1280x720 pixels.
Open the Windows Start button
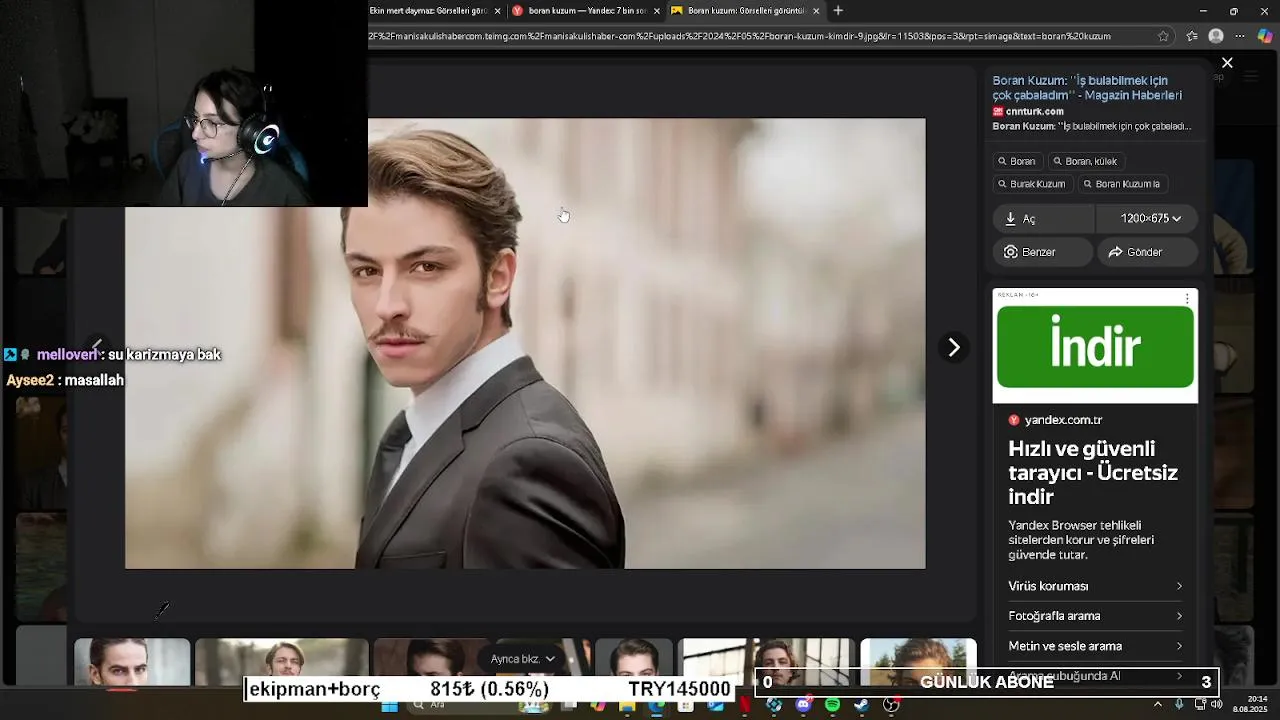tap(390, 705)
